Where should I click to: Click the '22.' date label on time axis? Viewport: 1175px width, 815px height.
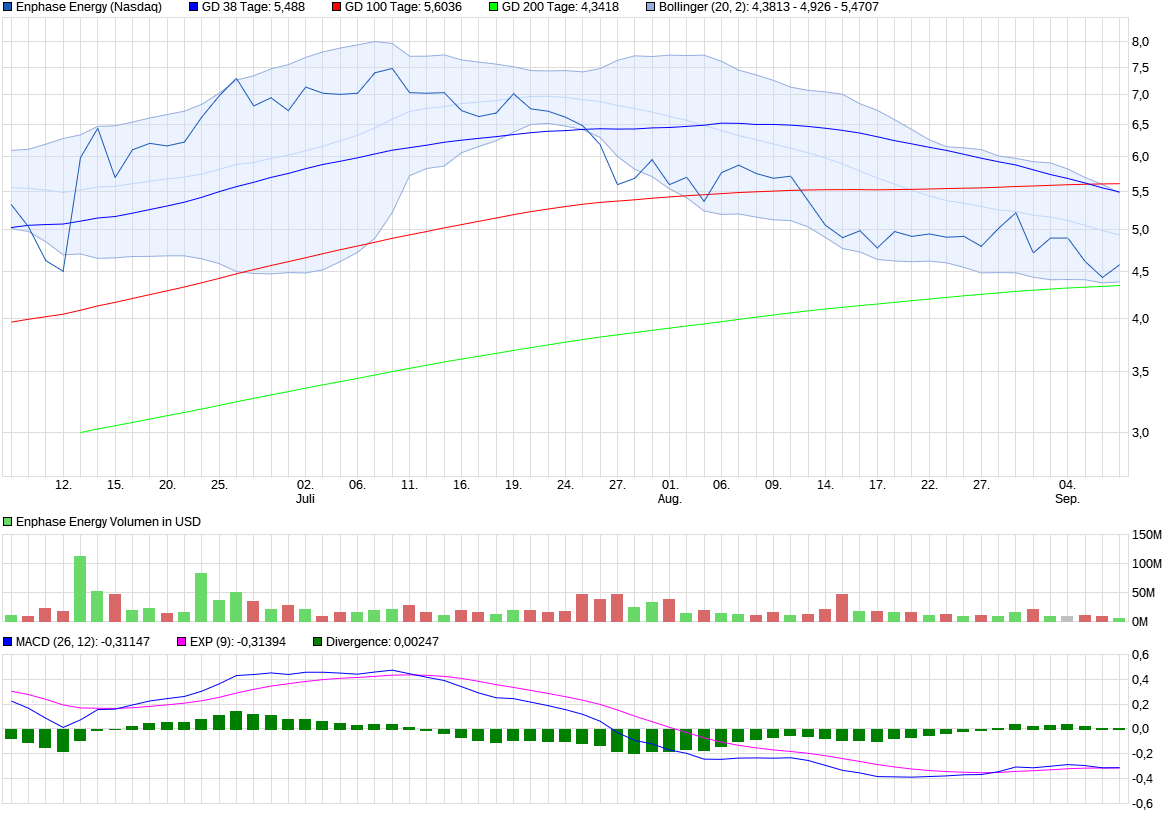929,485
